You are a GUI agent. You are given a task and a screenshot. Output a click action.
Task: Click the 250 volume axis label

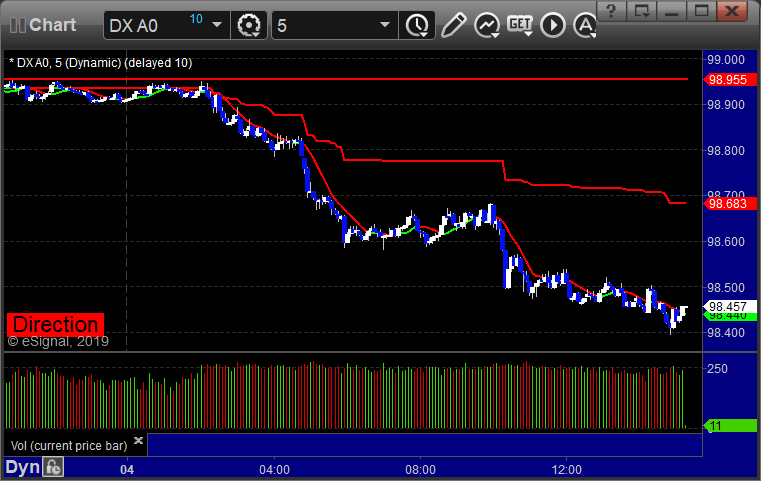pyautogui.click(x=717, y=368)
